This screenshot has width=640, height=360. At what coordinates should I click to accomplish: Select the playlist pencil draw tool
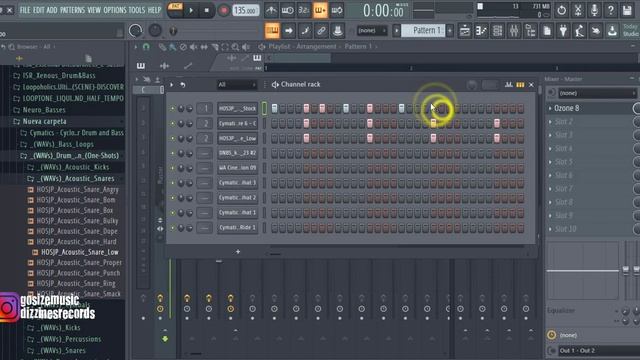tap(162, 47)
